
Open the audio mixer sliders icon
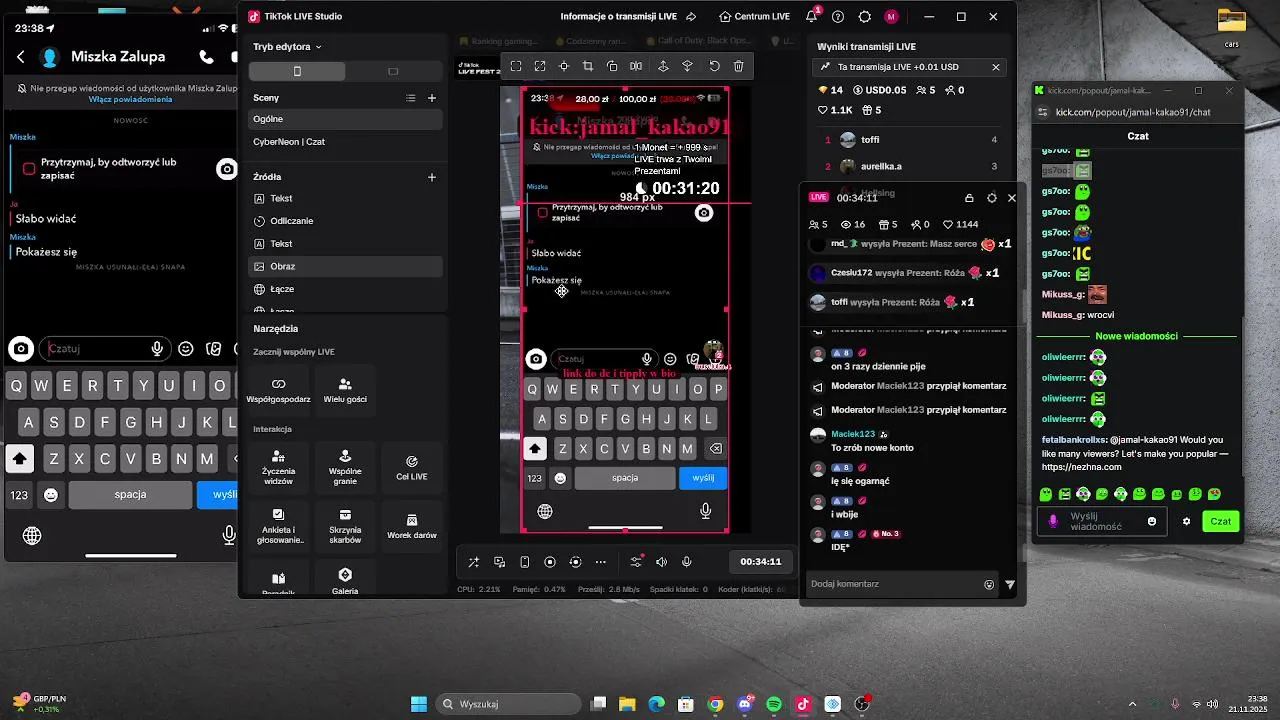coord(636,562)
